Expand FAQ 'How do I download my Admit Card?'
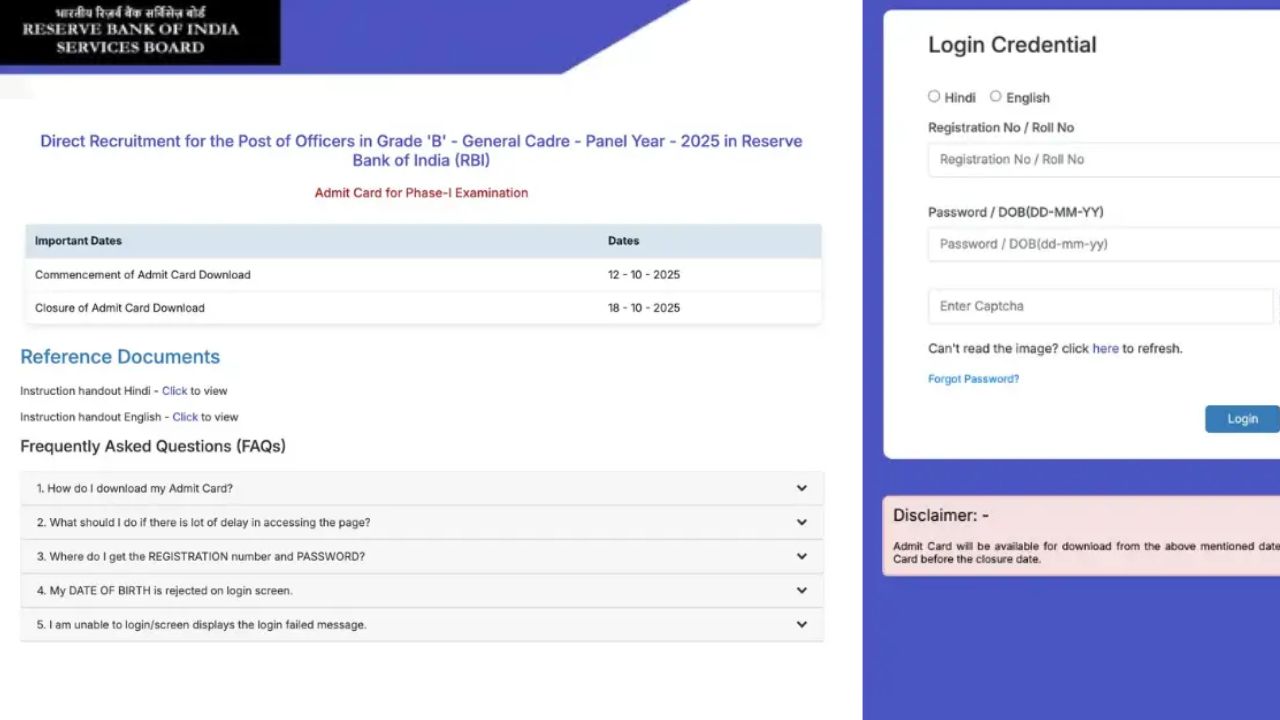 pyautogui.click(x=422, y=488)
